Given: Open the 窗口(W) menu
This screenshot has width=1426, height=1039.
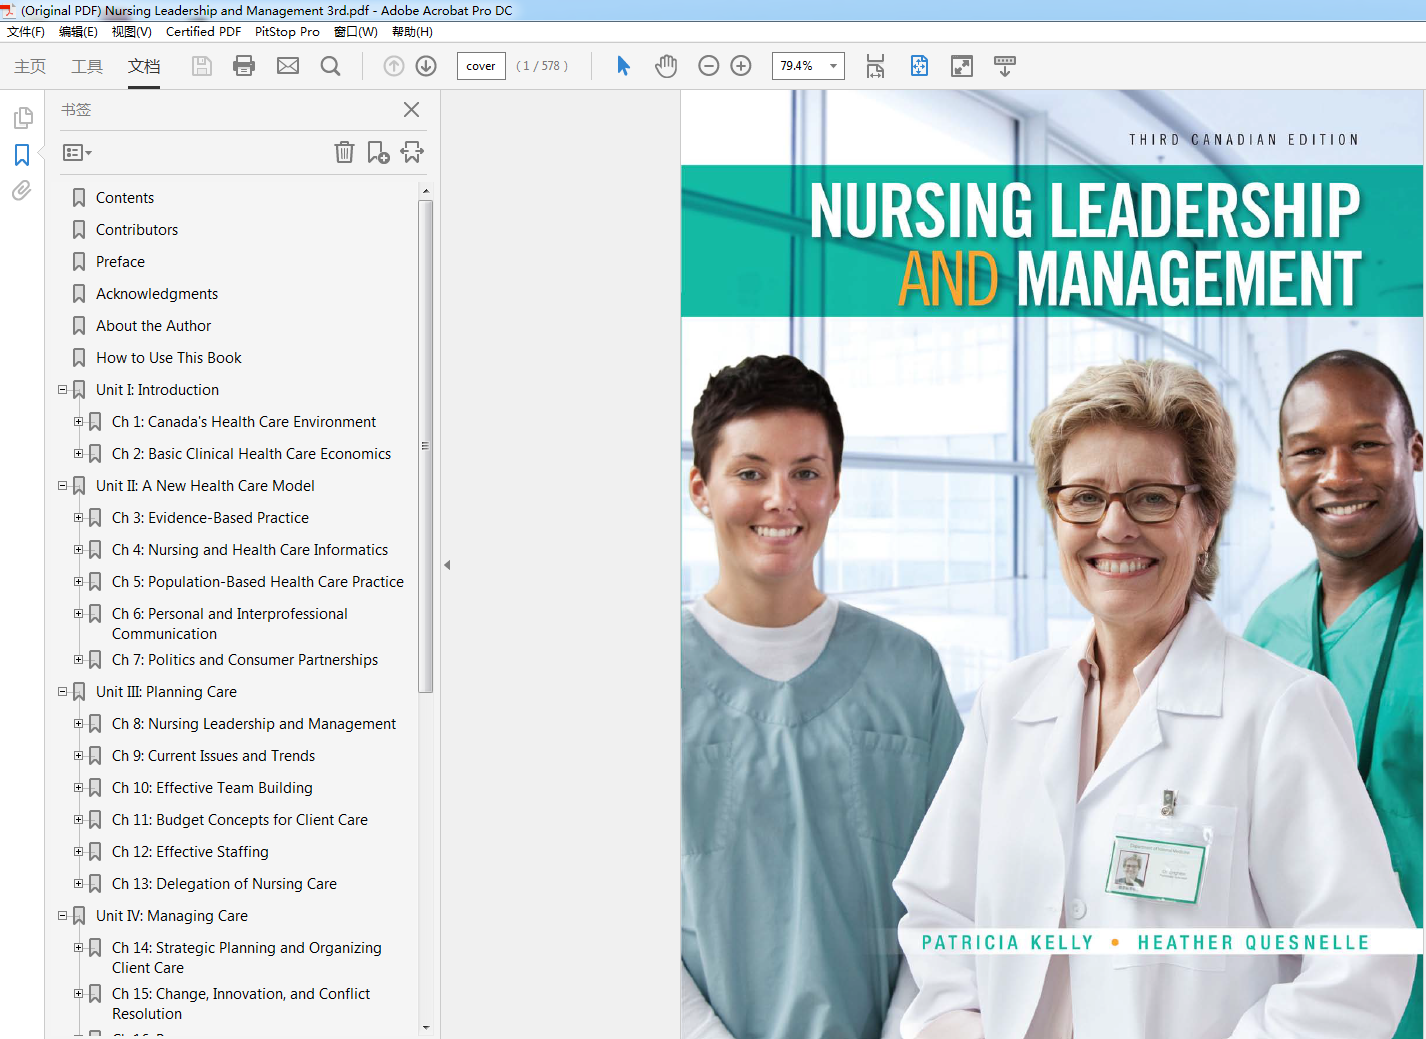Looking at the screenshot, I should pos(356,32).
